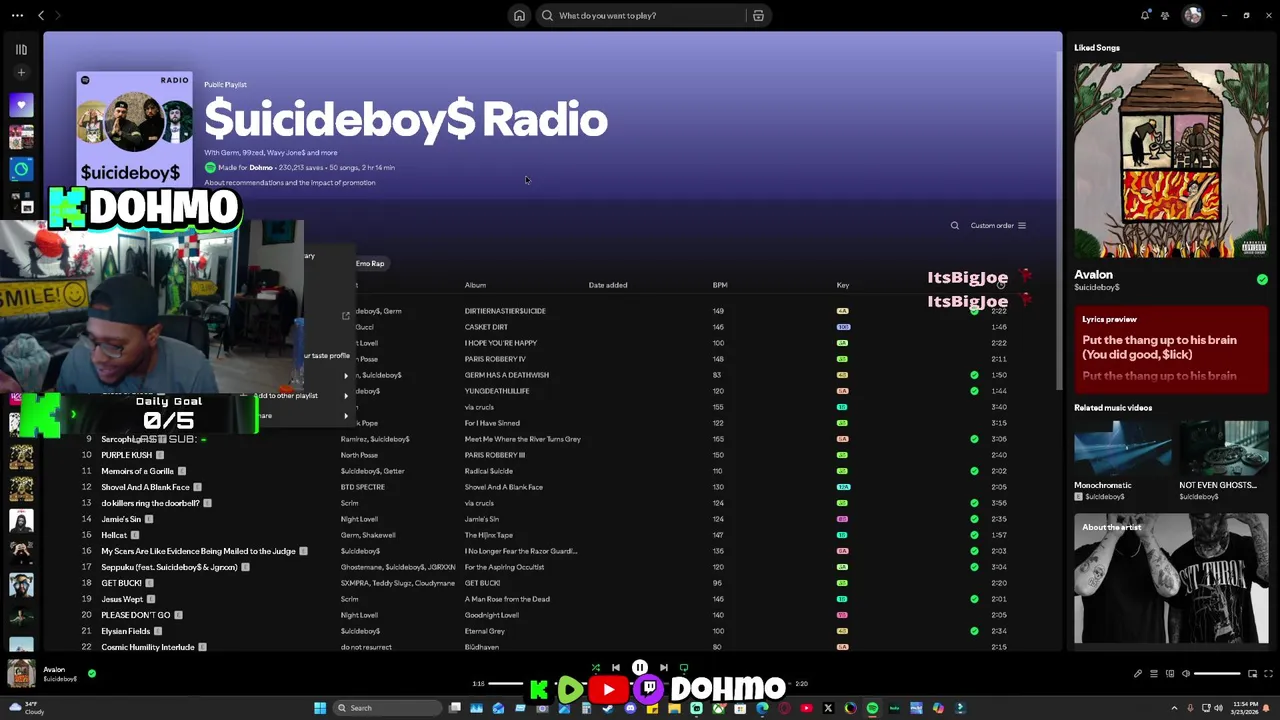Skip to previous track

pyautogui.click(x=616, y=667)
